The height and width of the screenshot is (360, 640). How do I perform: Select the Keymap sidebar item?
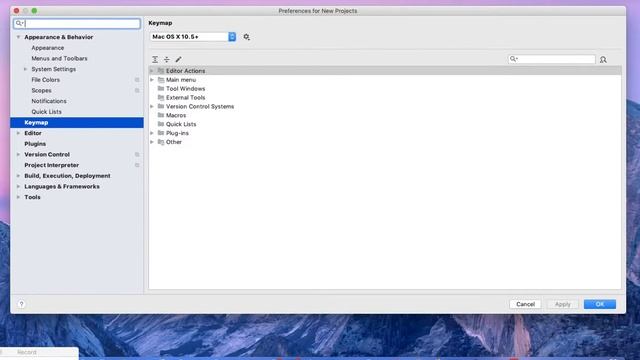pyautogui.click(x=77, y=122)
